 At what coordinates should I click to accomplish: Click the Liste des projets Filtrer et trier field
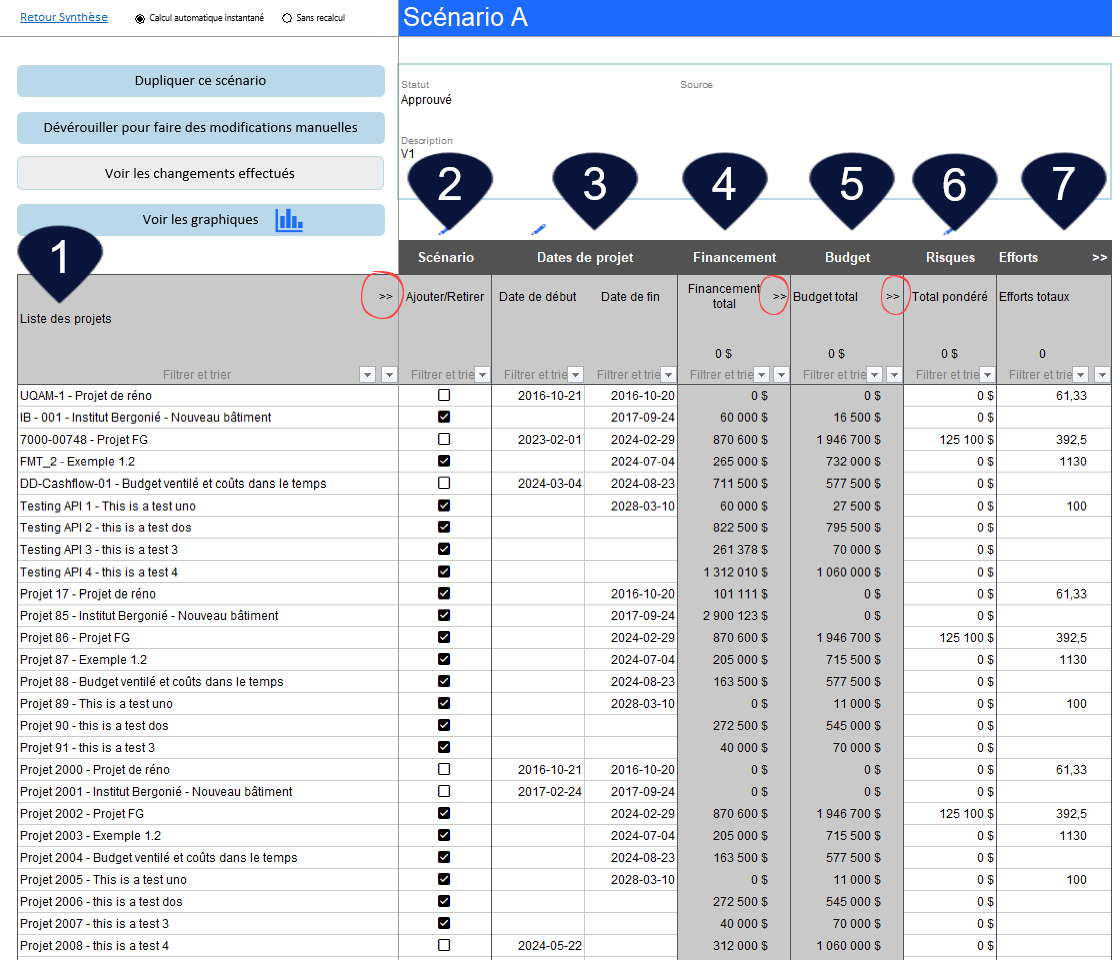pyautogui.click(x=197, y=374)
